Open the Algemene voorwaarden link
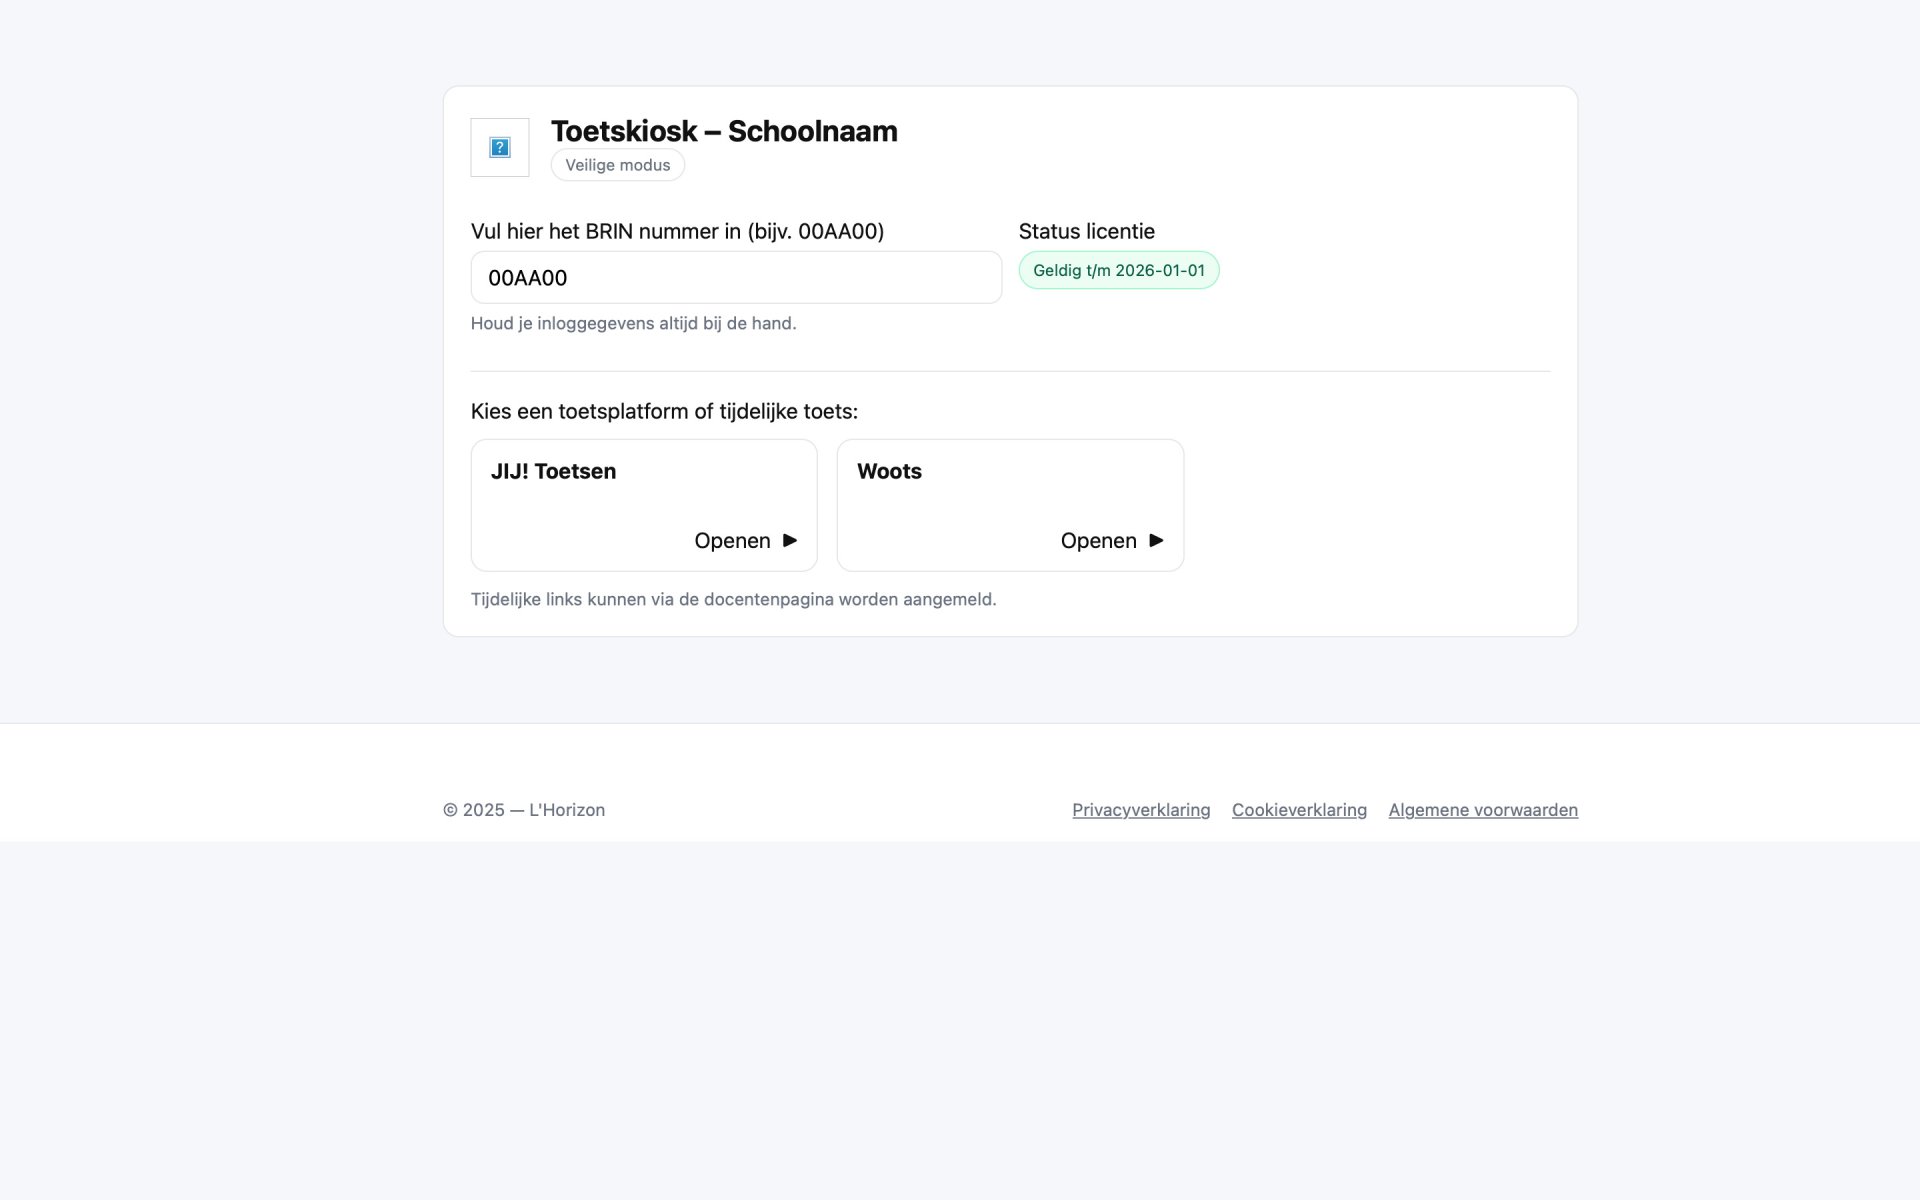The image size is (1920, 1200). [1482, 810]
